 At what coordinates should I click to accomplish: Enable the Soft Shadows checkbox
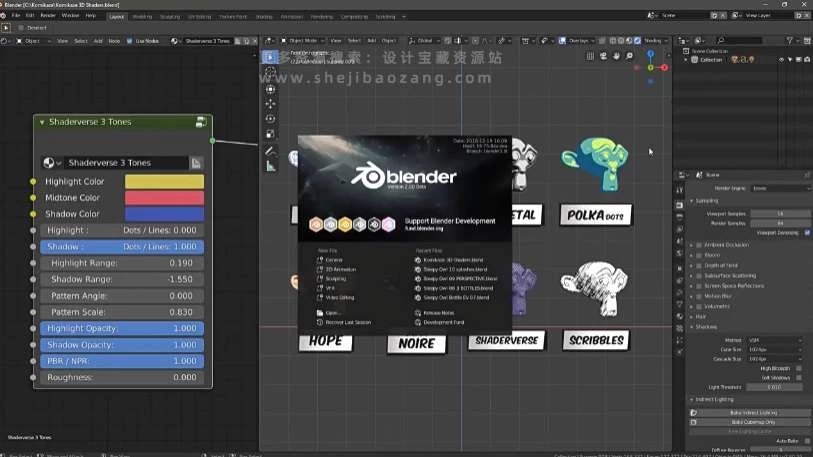(799, 377)
